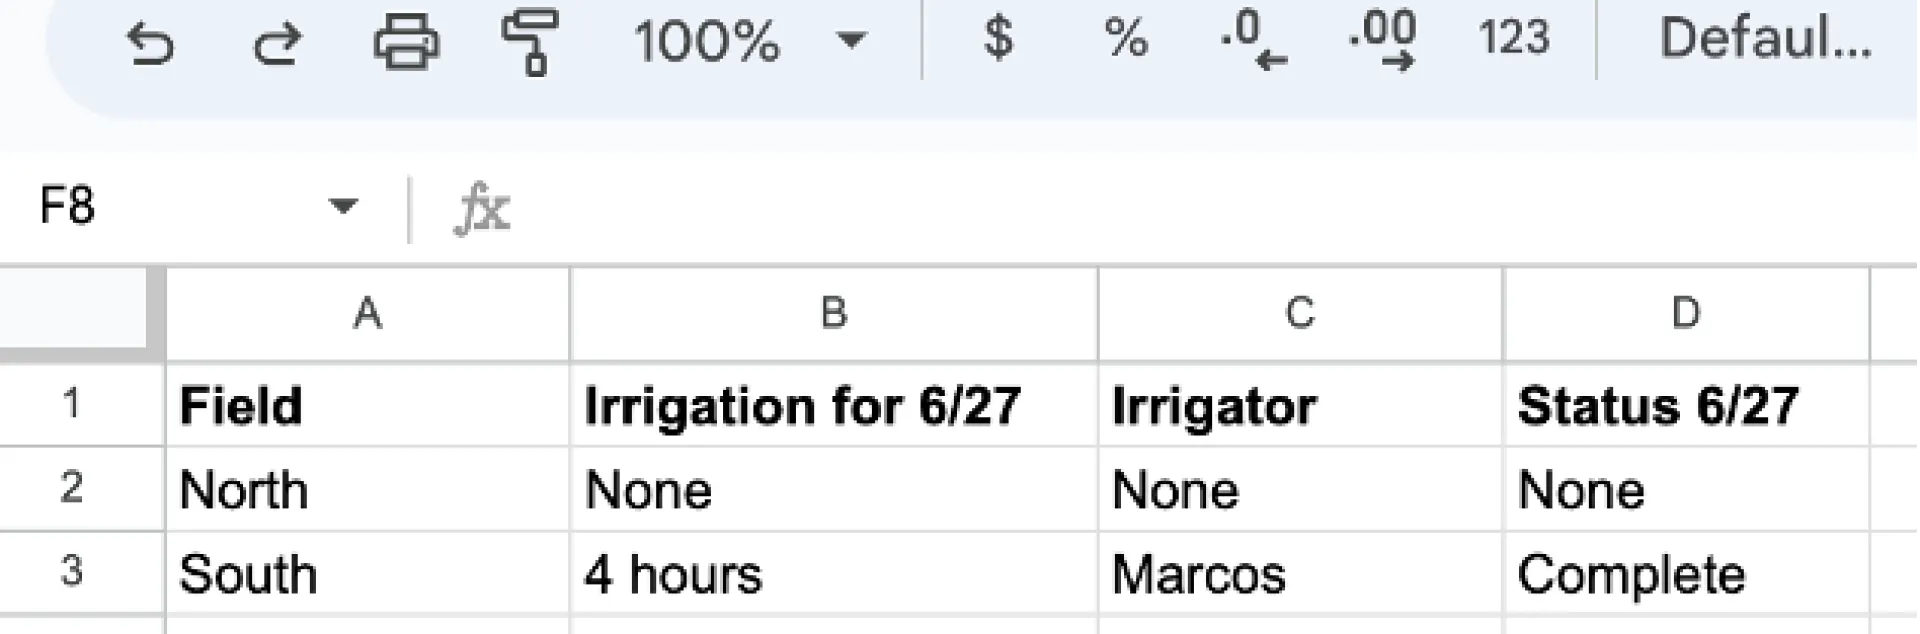The height and width of the screenshot is (634, 1920).
Task: Select the 'Irrigation for 6/27' header cell
Action: point(833,406)
